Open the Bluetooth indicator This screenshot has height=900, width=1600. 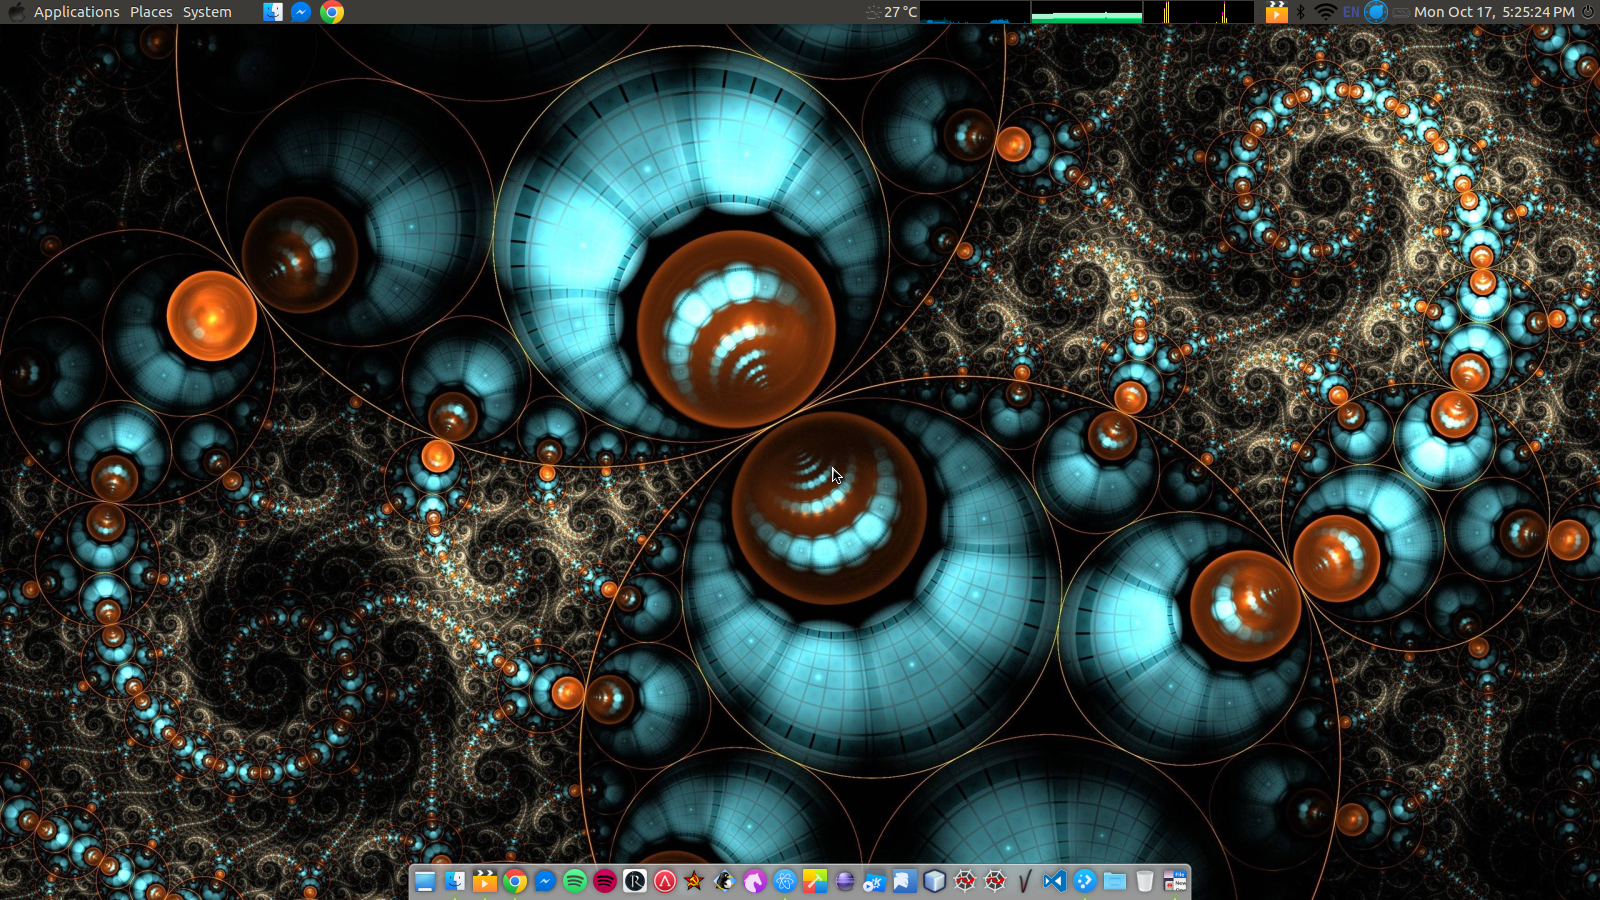coord(1300,12)
